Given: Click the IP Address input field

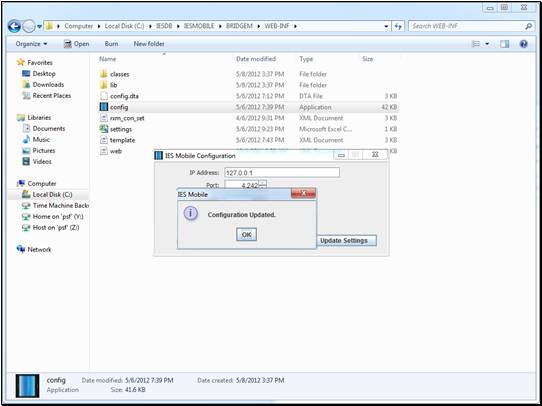Looking at the screenshot, I should [282, 172].
